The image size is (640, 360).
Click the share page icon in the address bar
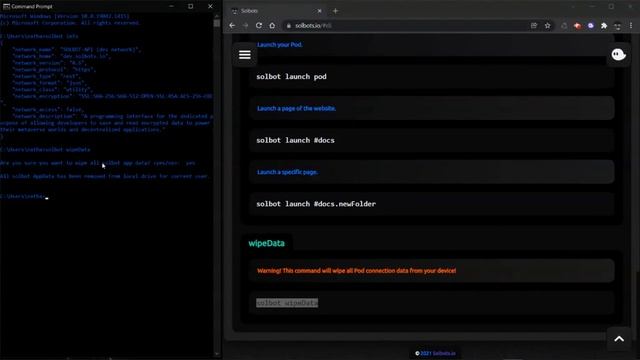[x=534, y=26]
